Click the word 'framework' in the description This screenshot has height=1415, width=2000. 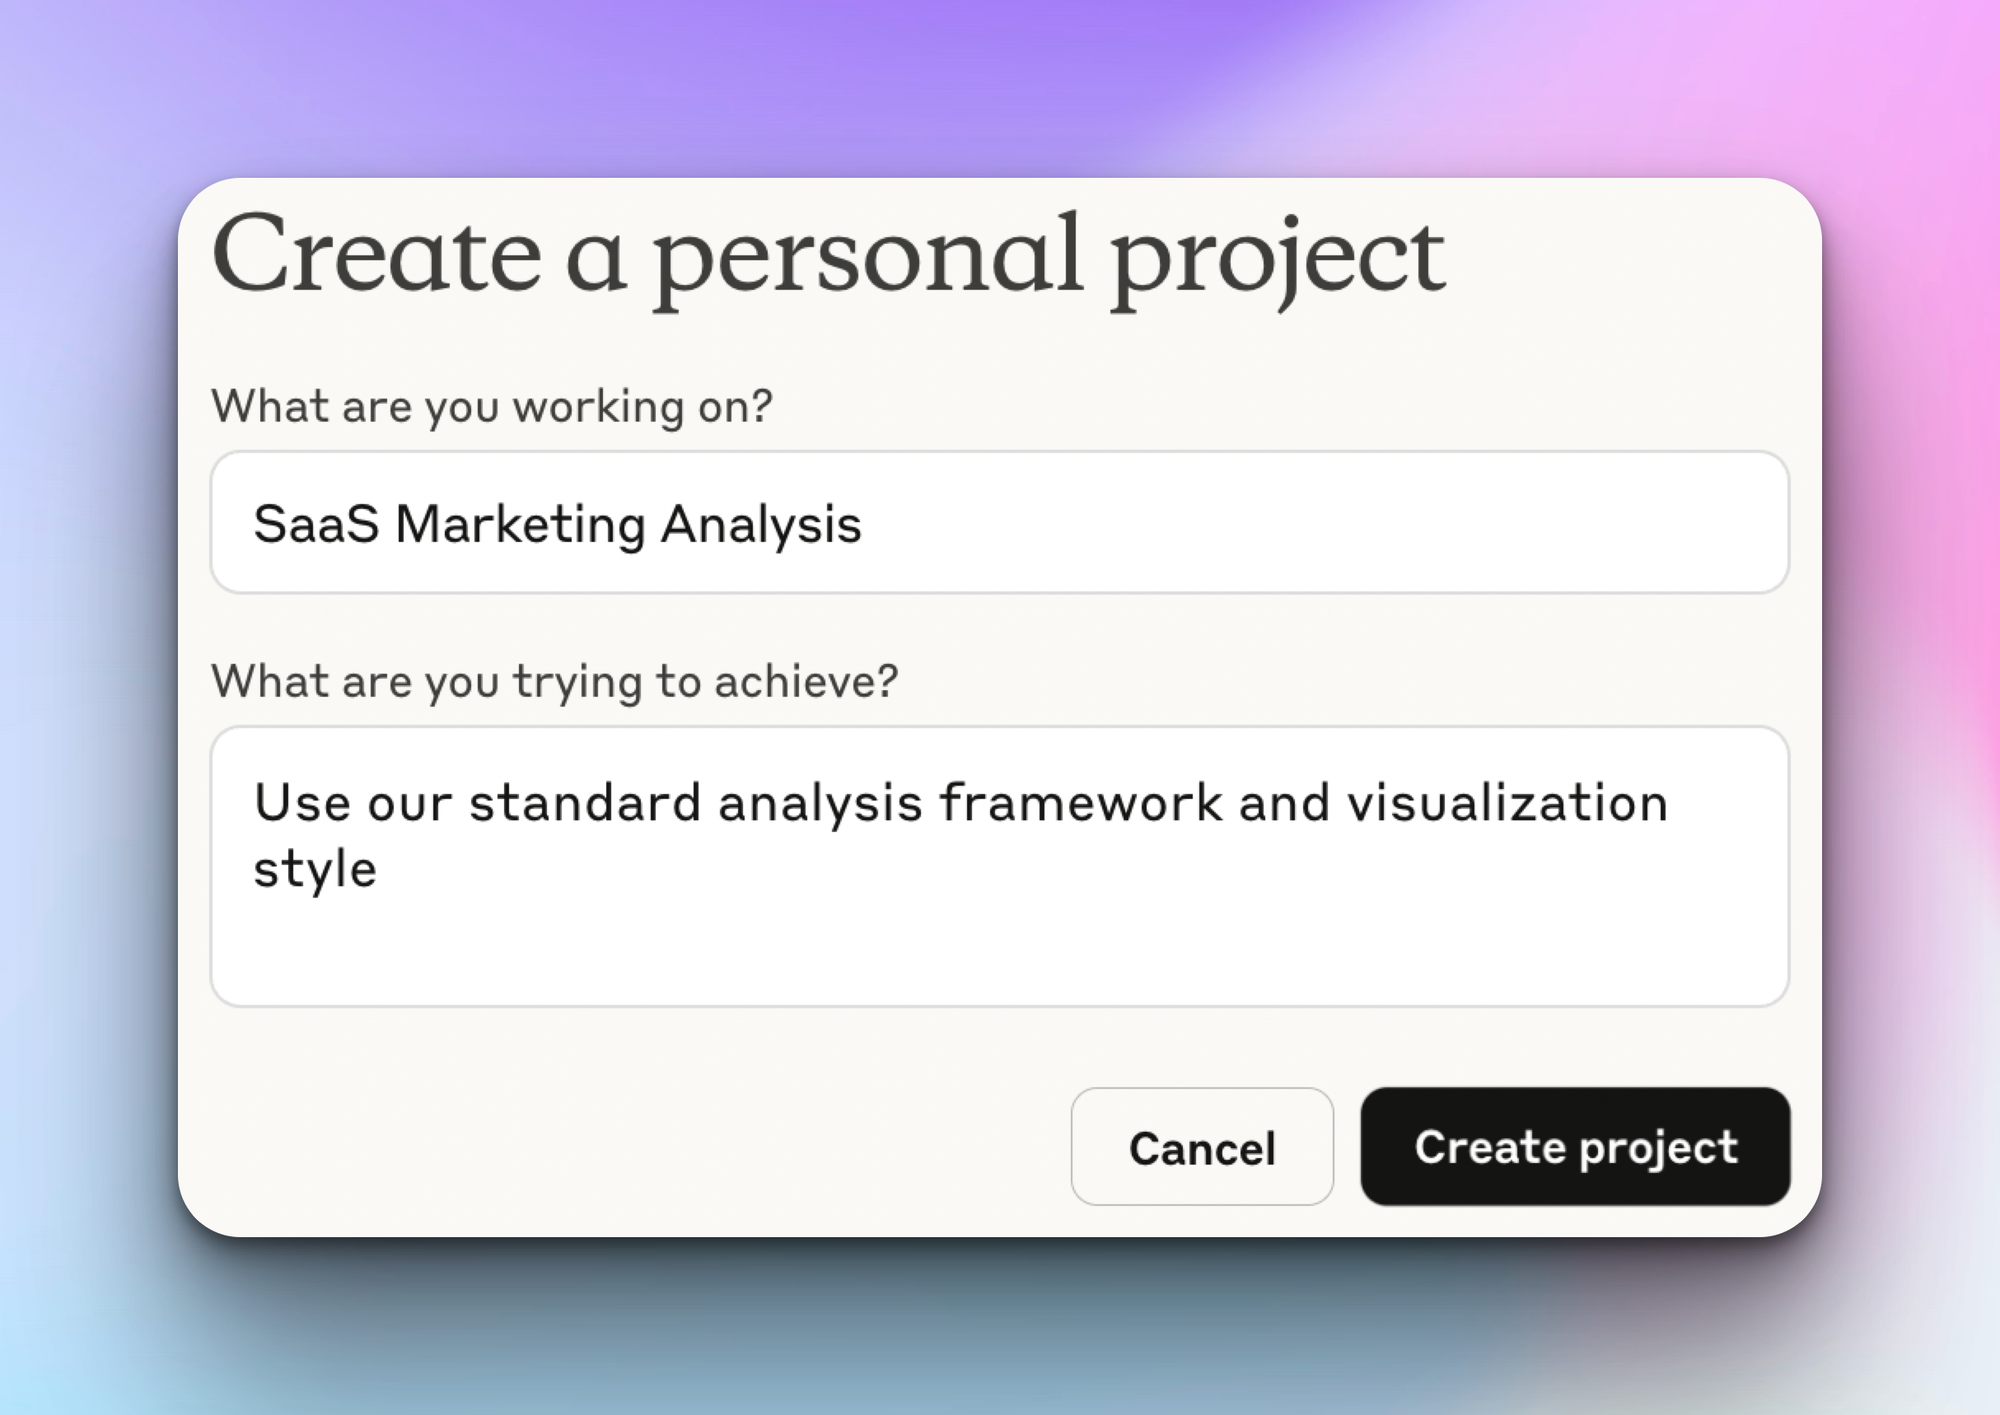pyautogui.click(x=1080, y=802)
